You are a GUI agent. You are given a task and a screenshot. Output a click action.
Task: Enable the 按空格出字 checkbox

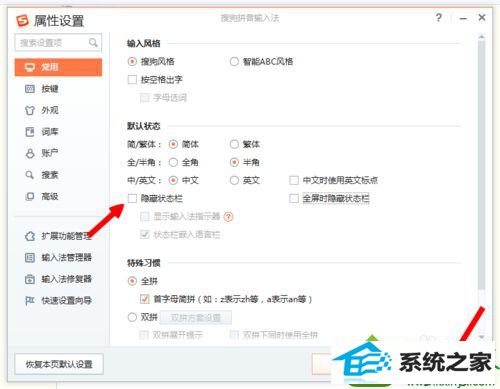(132, 80)
